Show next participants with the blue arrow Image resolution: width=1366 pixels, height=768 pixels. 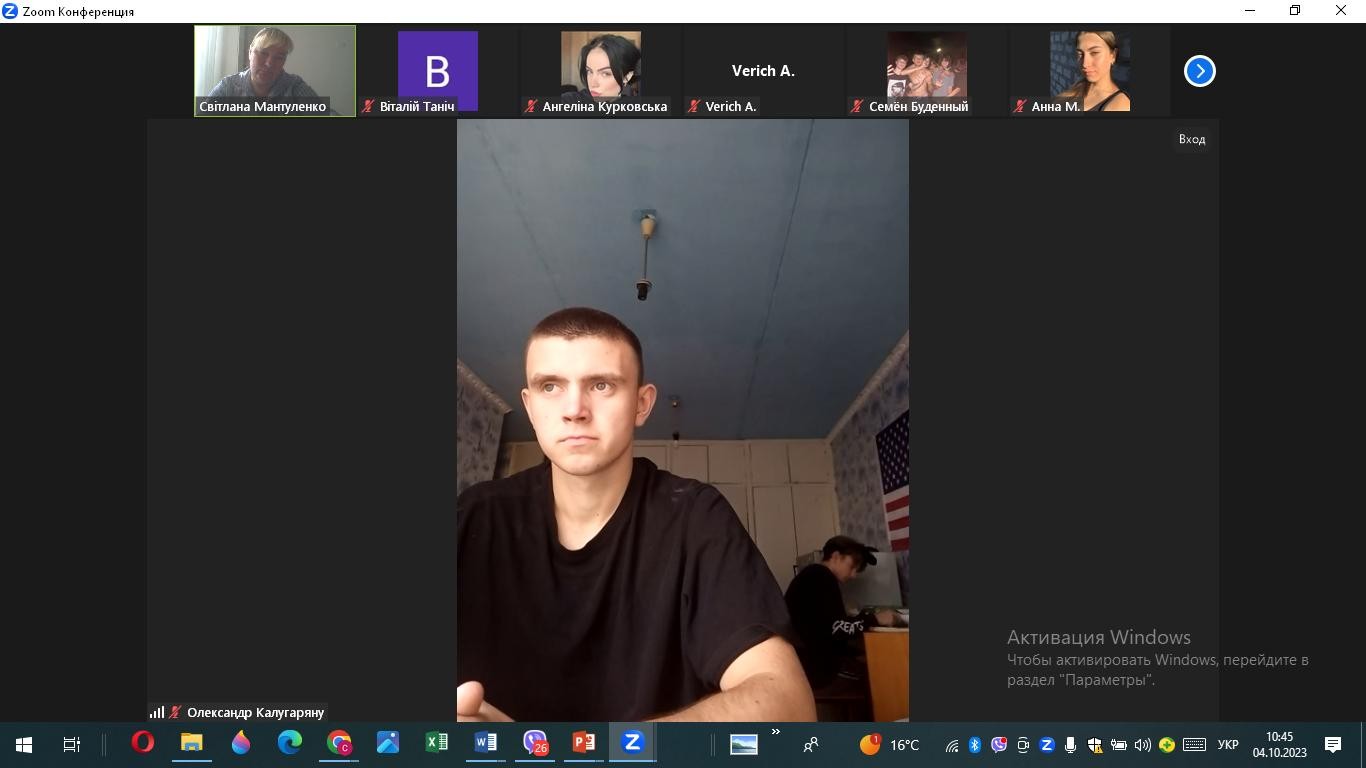tap(1199, 71)
